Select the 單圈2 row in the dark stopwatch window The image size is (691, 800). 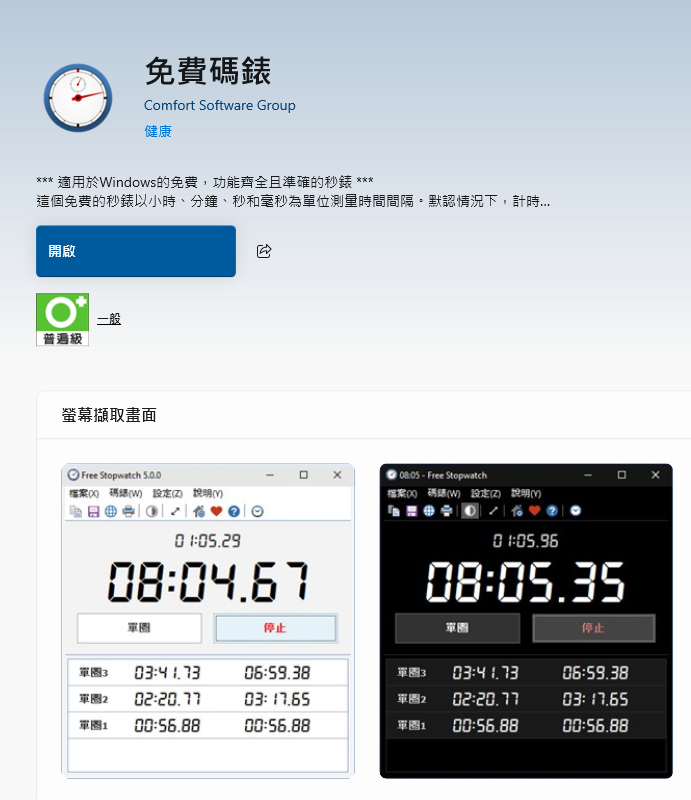tap(526, 699)
